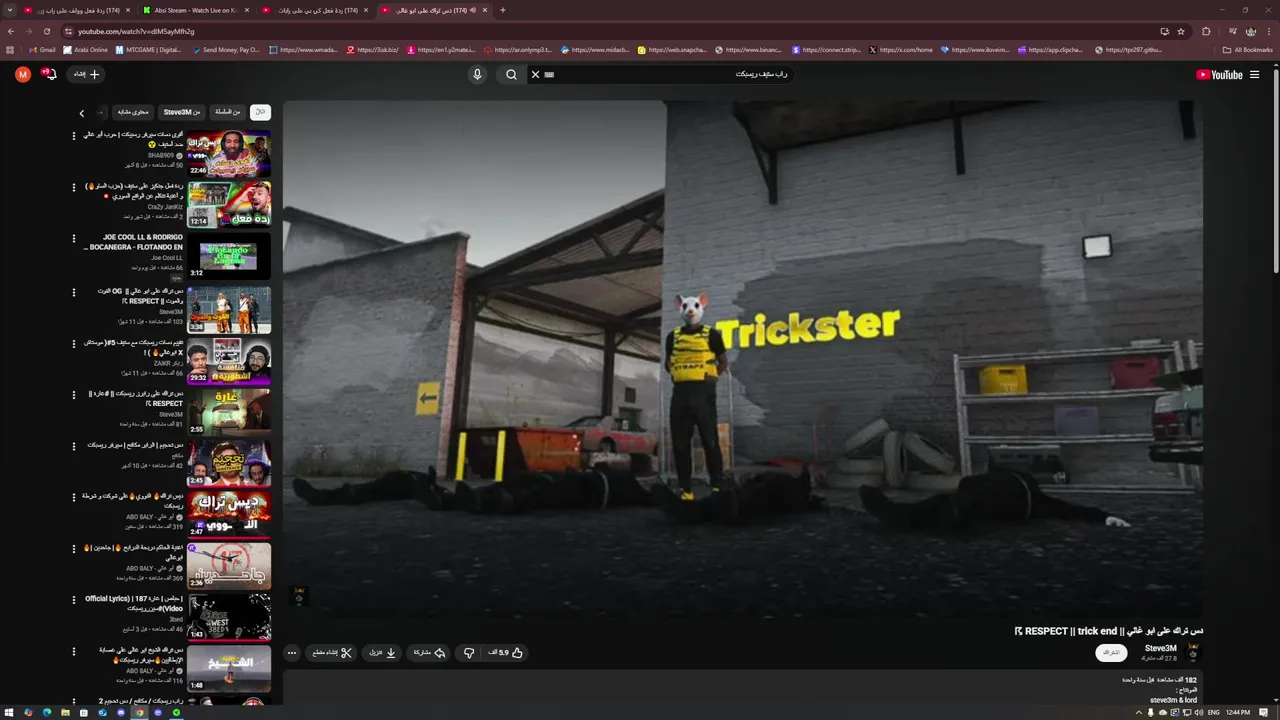This screenshot has height=720, width=1280.
Task: Open Chrome extensions puzzle icon
Action: tap(1206, 31)
